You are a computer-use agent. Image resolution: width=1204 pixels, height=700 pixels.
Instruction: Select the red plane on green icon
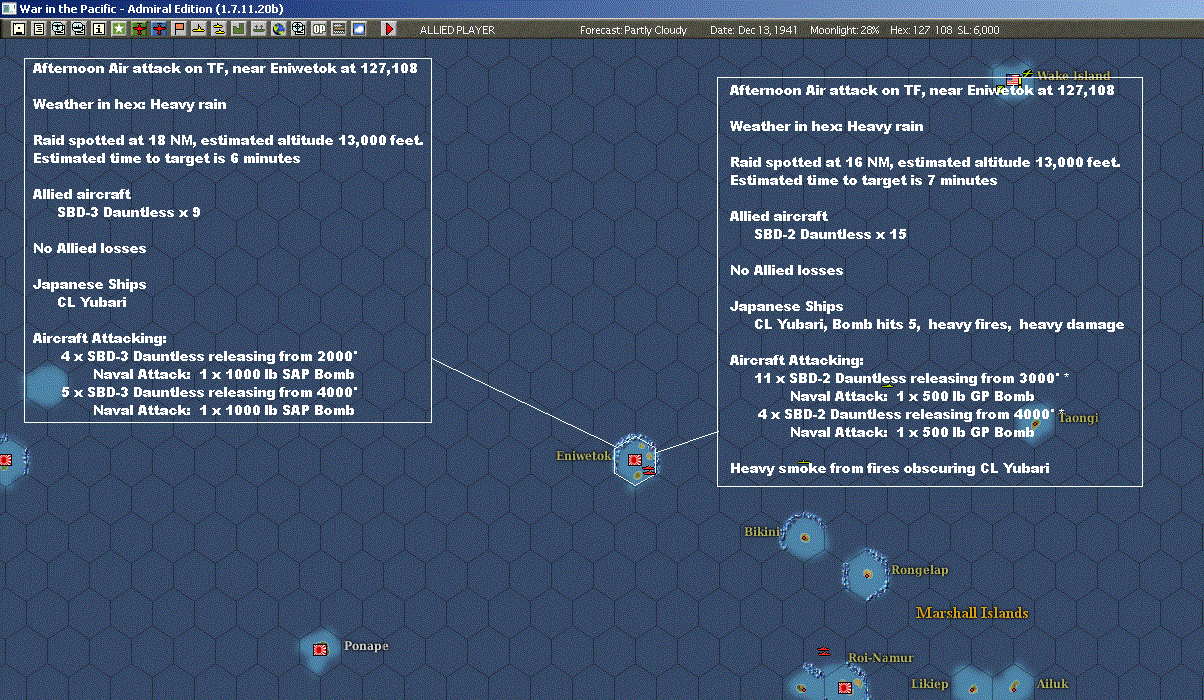[x=138, y=29]
